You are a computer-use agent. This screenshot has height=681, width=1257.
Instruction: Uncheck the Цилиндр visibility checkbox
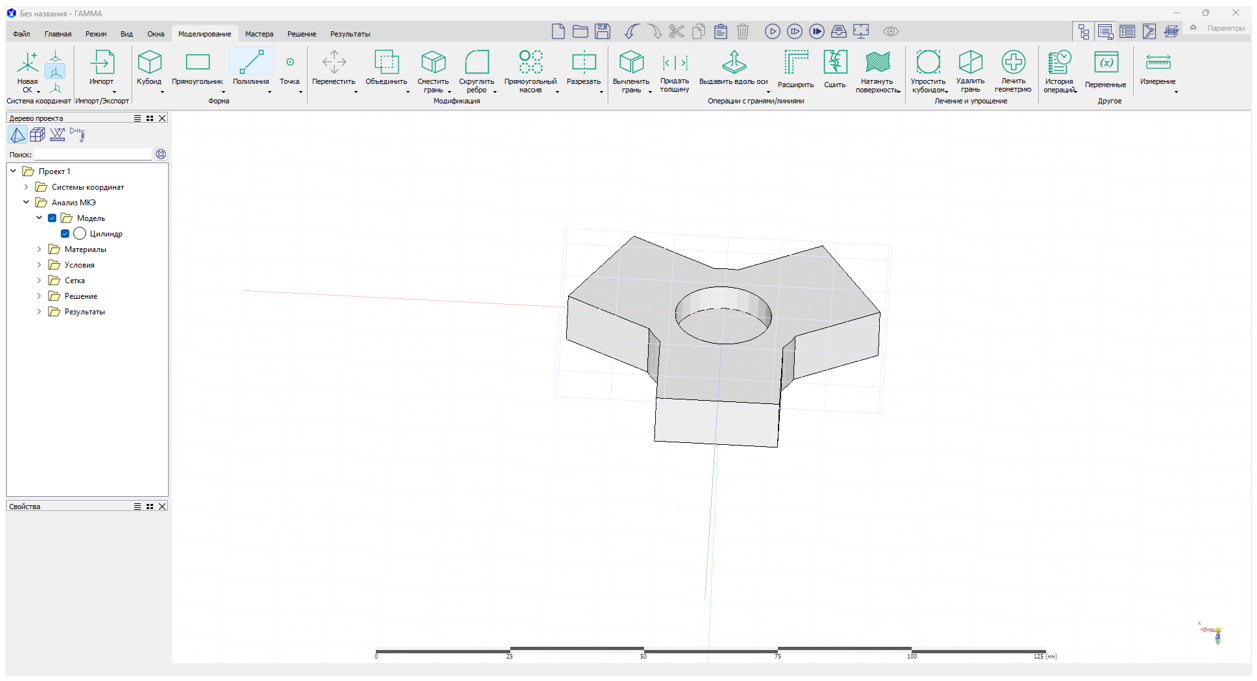pos(65,234)
